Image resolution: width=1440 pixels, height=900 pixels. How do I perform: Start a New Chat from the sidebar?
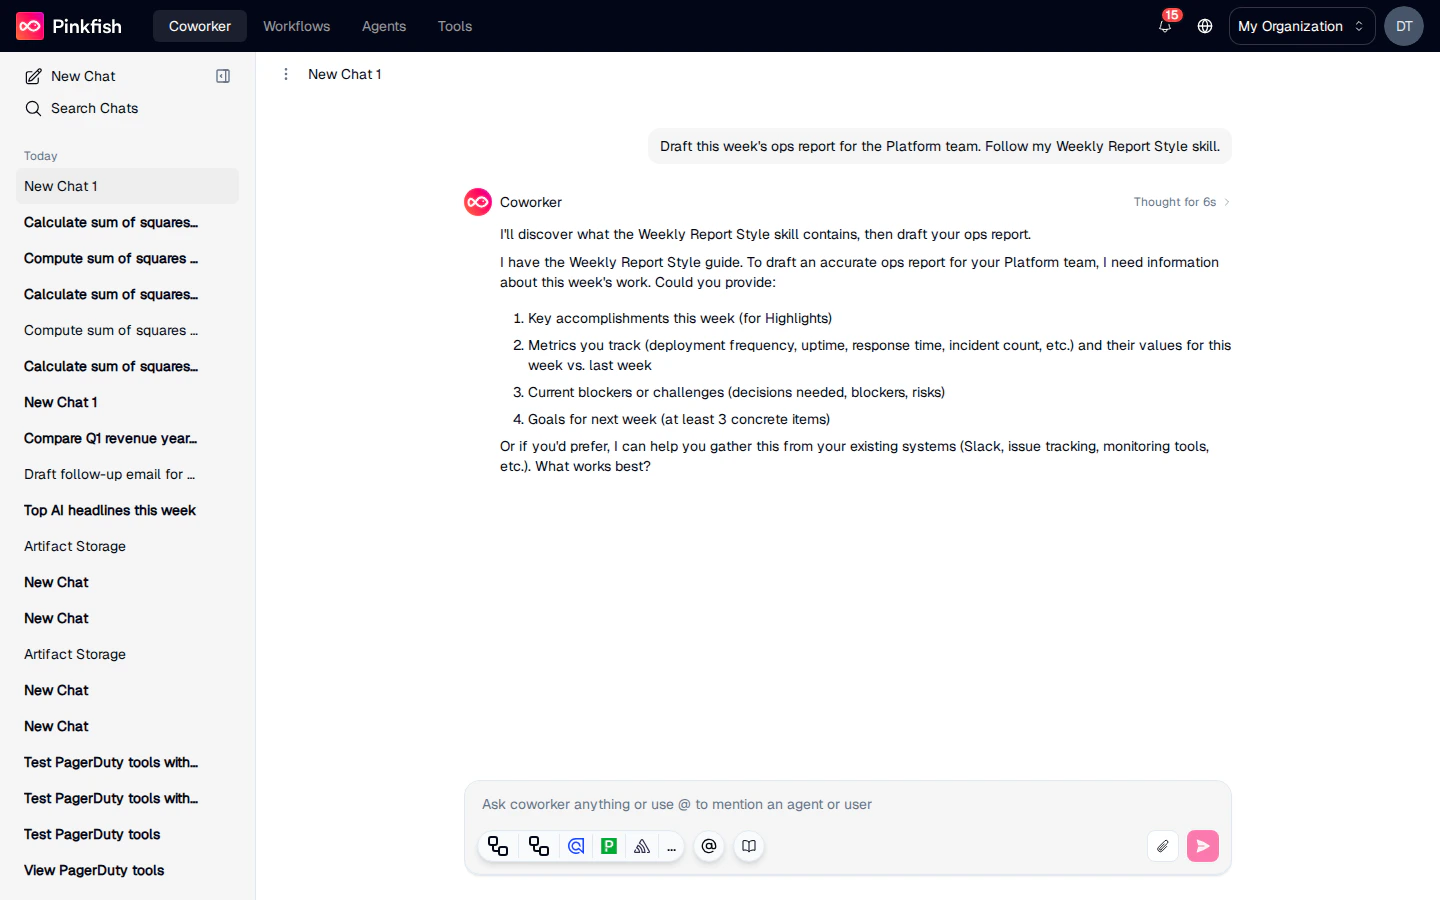coord(70,75)
